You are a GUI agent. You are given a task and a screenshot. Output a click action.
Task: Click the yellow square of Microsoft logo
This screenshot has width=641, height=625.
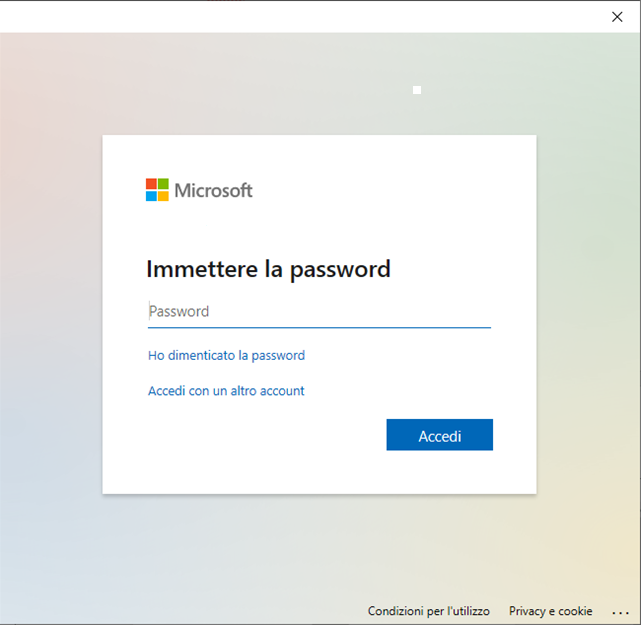click(x=163, y=196)
